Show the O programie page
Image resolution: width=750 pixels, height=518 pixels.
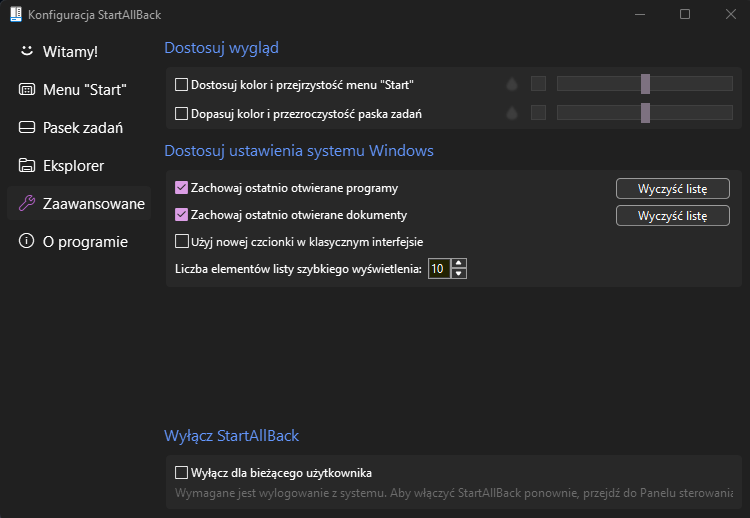click(79, 242)
